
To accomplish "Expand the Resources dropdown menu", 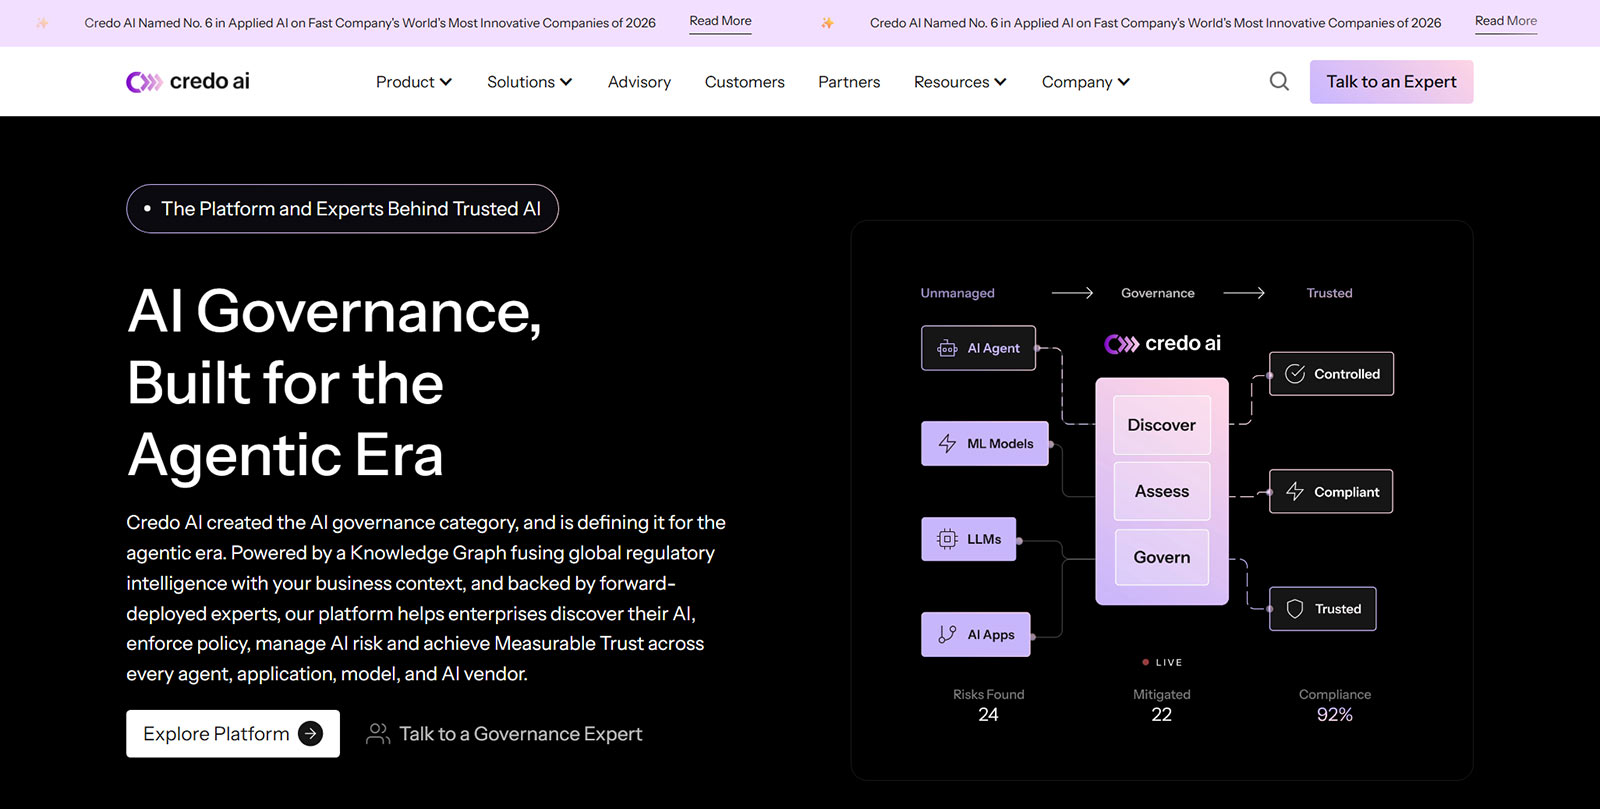I will pyautogui.click(x=960, y=82).
